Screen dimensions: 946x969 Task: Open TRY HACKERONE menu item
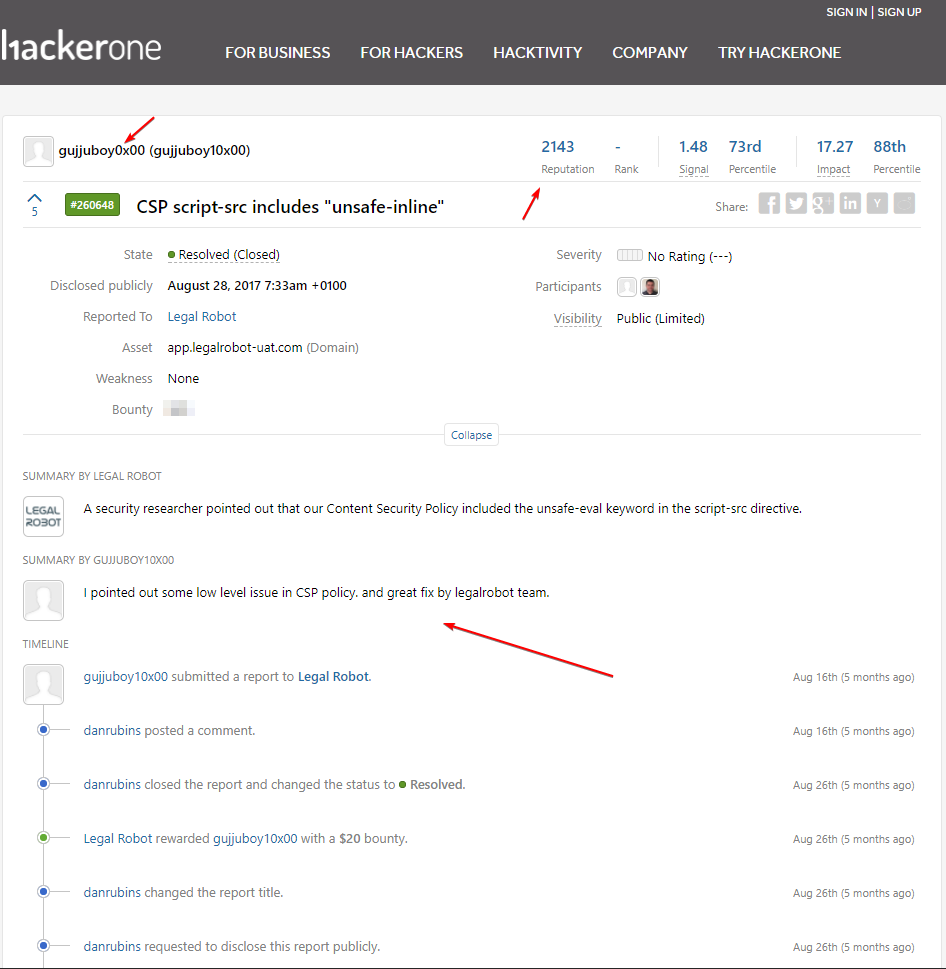(x=779, y=53)
